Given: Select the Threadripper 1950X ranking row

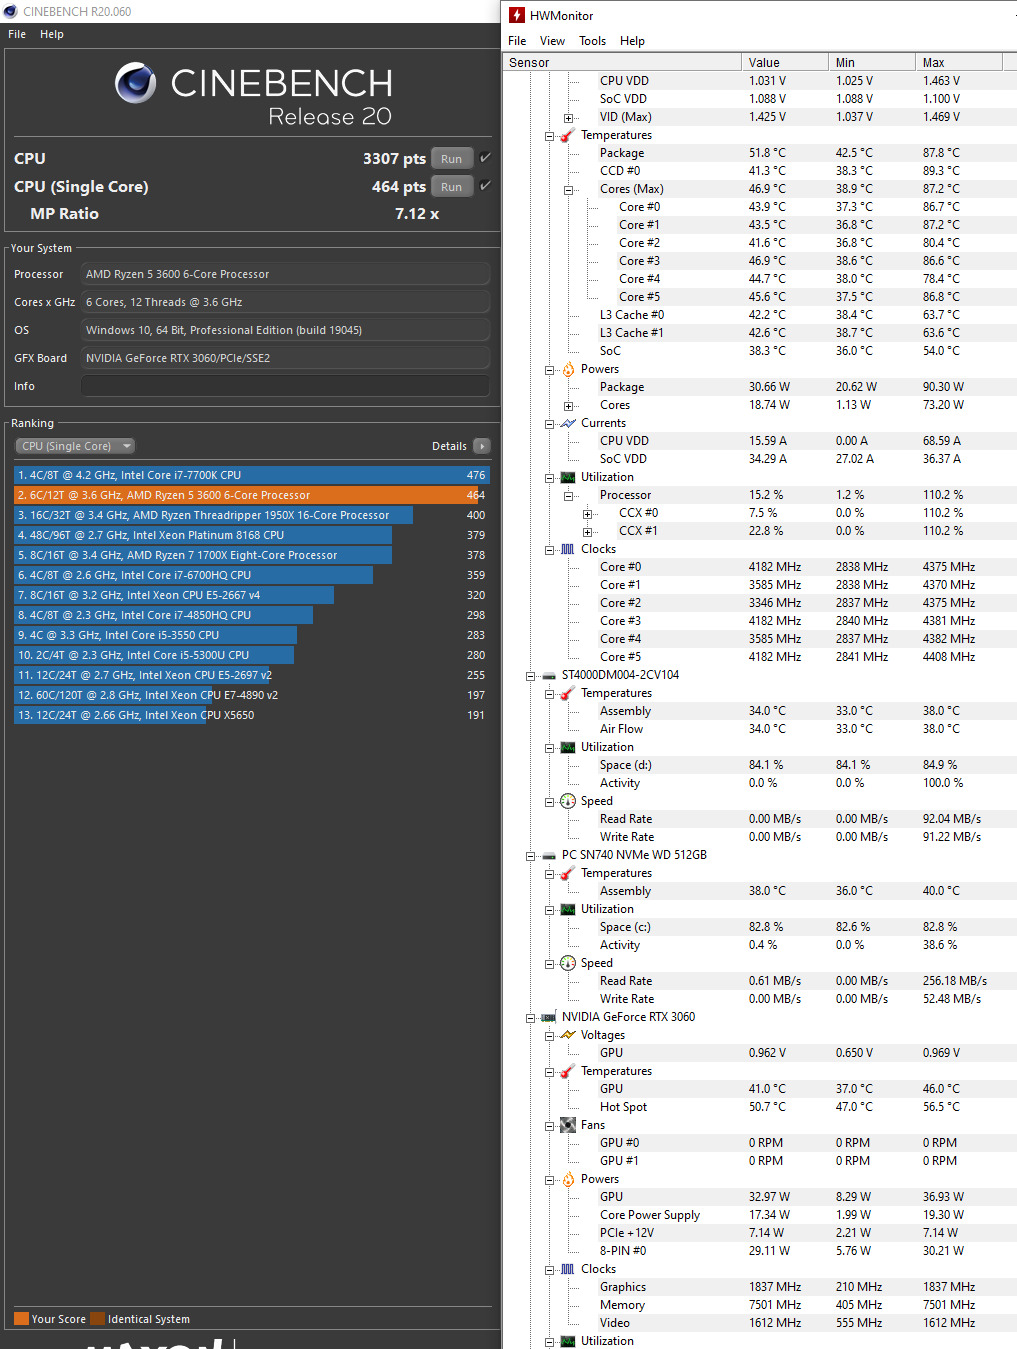Looking at the screenshot, I should click(x=252, y=515).
